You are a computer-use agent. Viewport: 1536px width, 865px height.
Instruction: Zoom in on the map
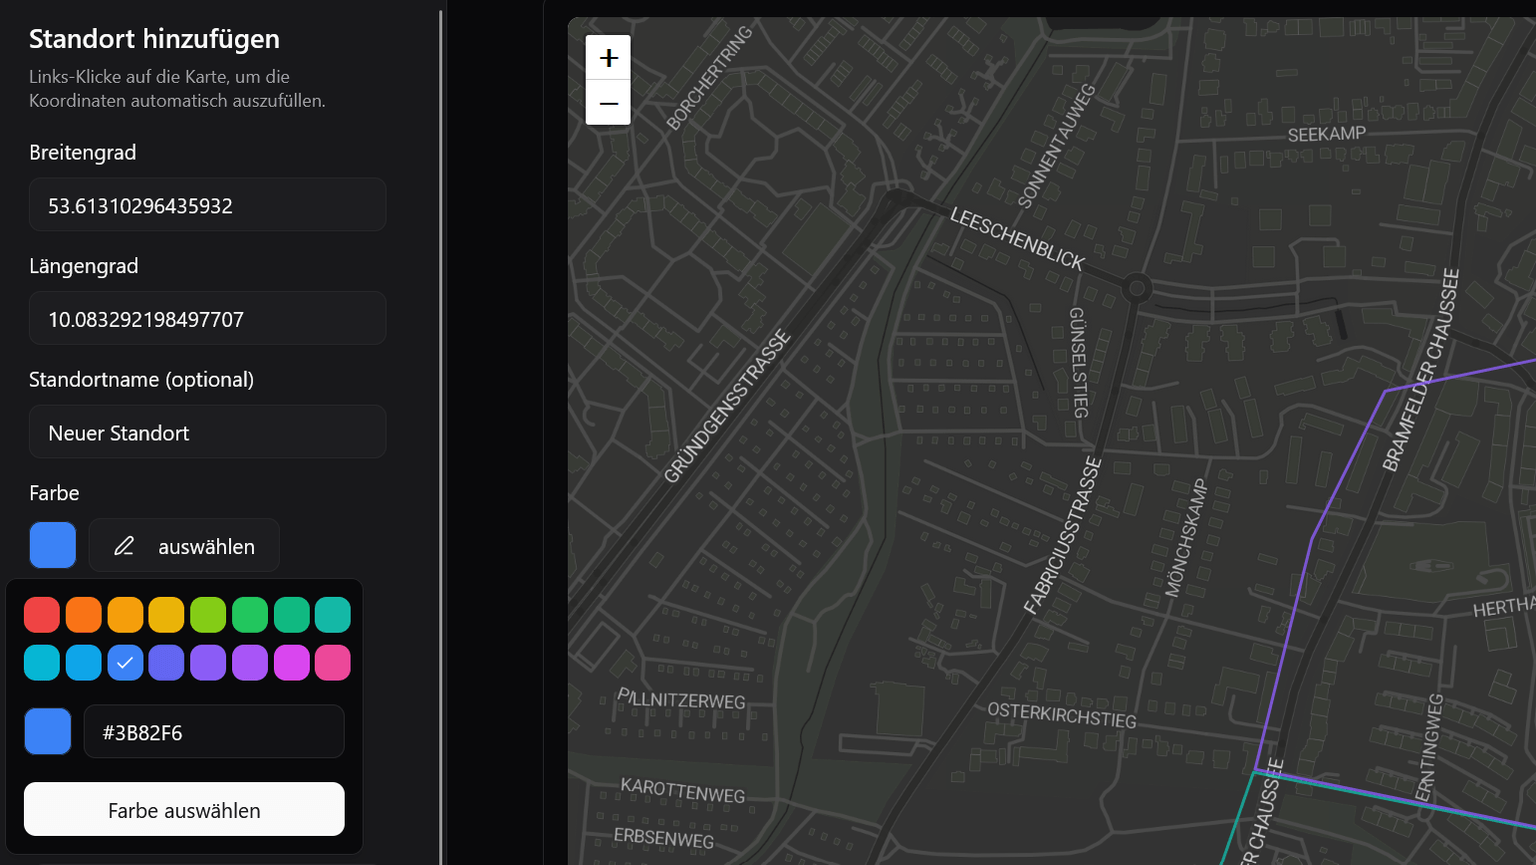[x=608, y=58]
